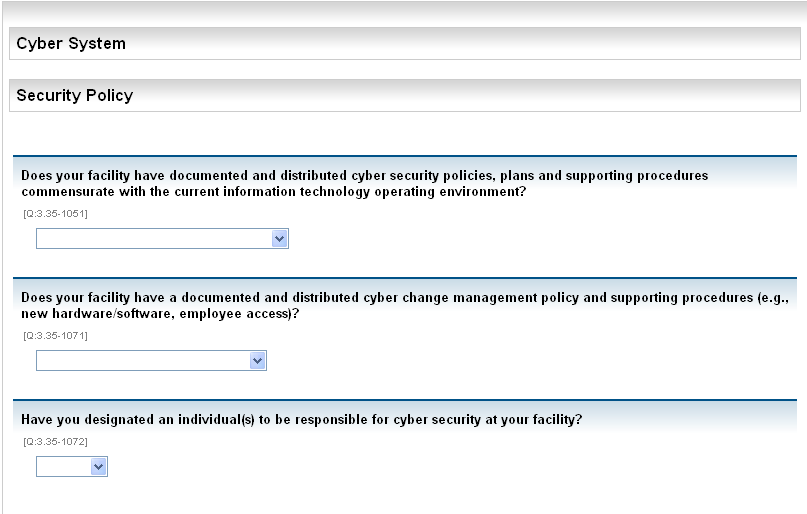This screenshot has height=514, width=807.
Task: Expand the Security Policy section header
Action: click(x=405, y=95)
